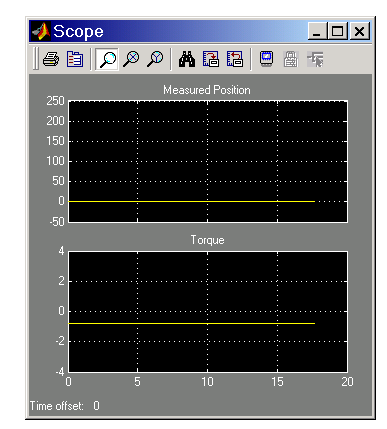Click inside the Measured Position plot
This screenshot has height=429, width=387.
[x=208, y=161]
